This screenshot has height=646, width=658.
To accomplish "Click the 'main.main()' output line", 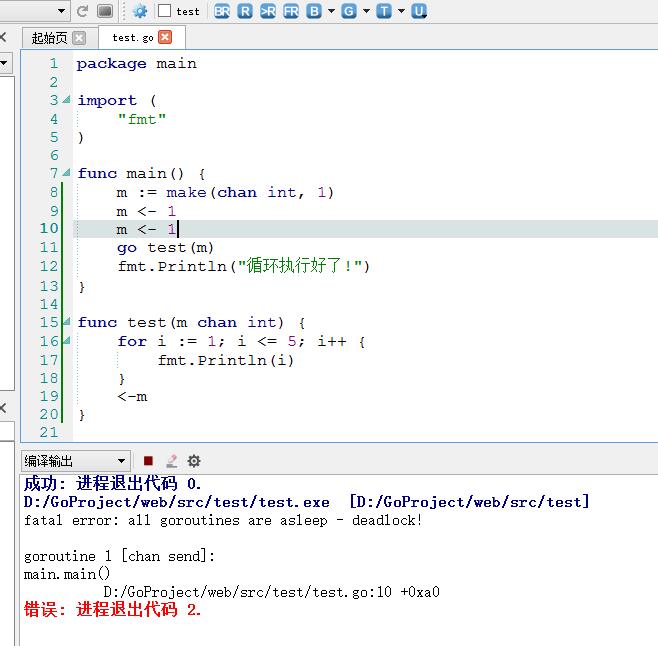I will pyautogui.click(x=67, y=574).
